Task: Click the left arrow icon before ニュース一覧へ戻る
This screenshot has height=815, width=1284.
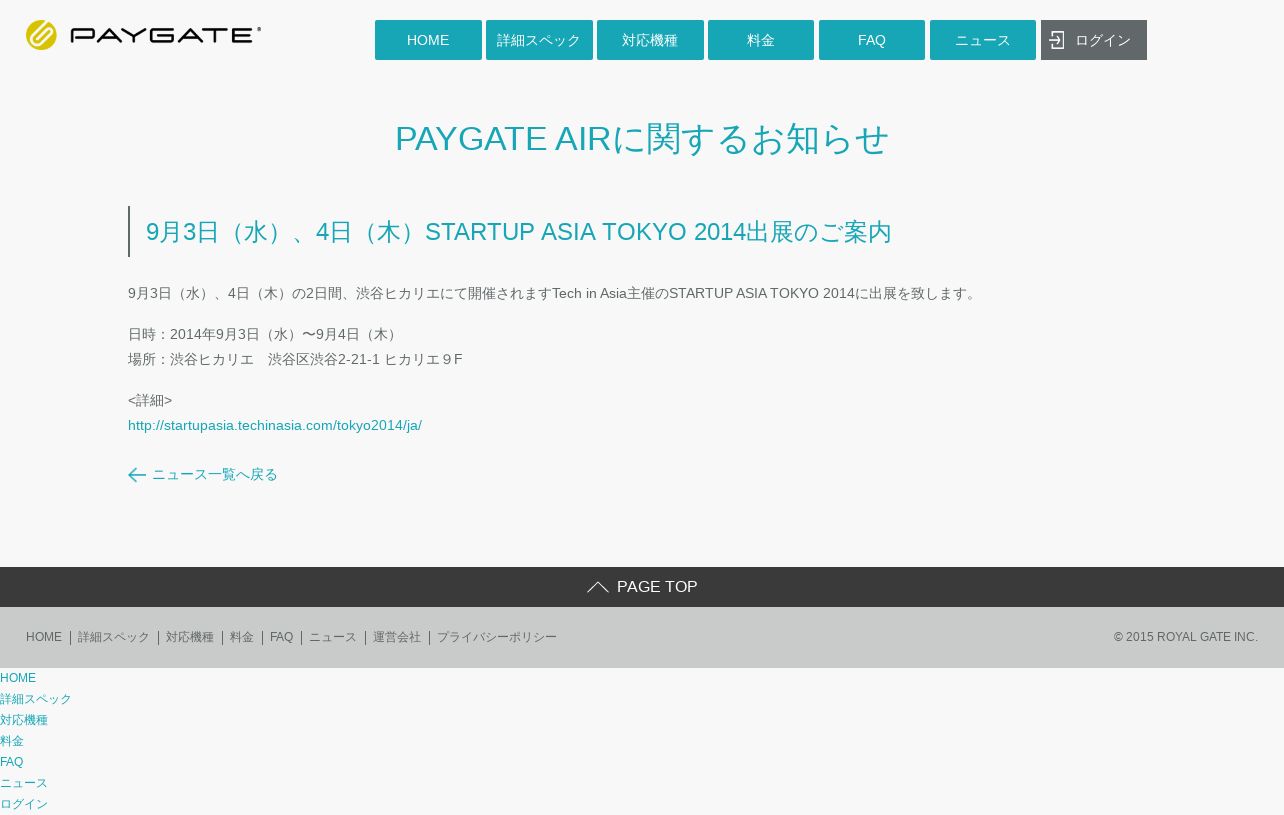Action: [137, 475]
